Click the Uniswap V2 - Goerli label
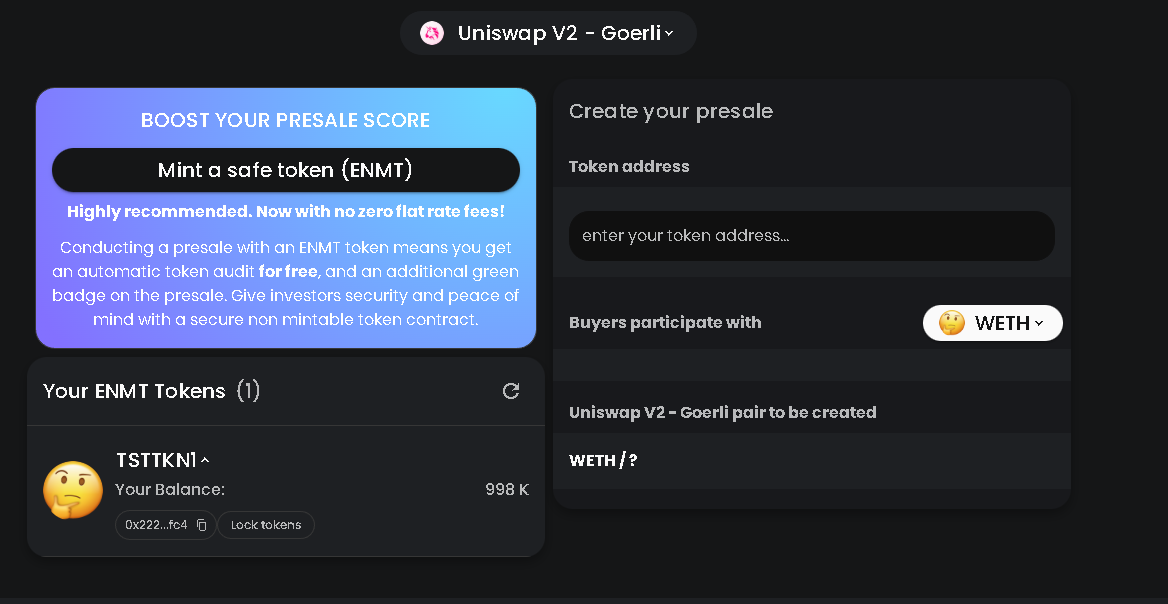The height and width of the screenshot is (604, 1168). 559,33
